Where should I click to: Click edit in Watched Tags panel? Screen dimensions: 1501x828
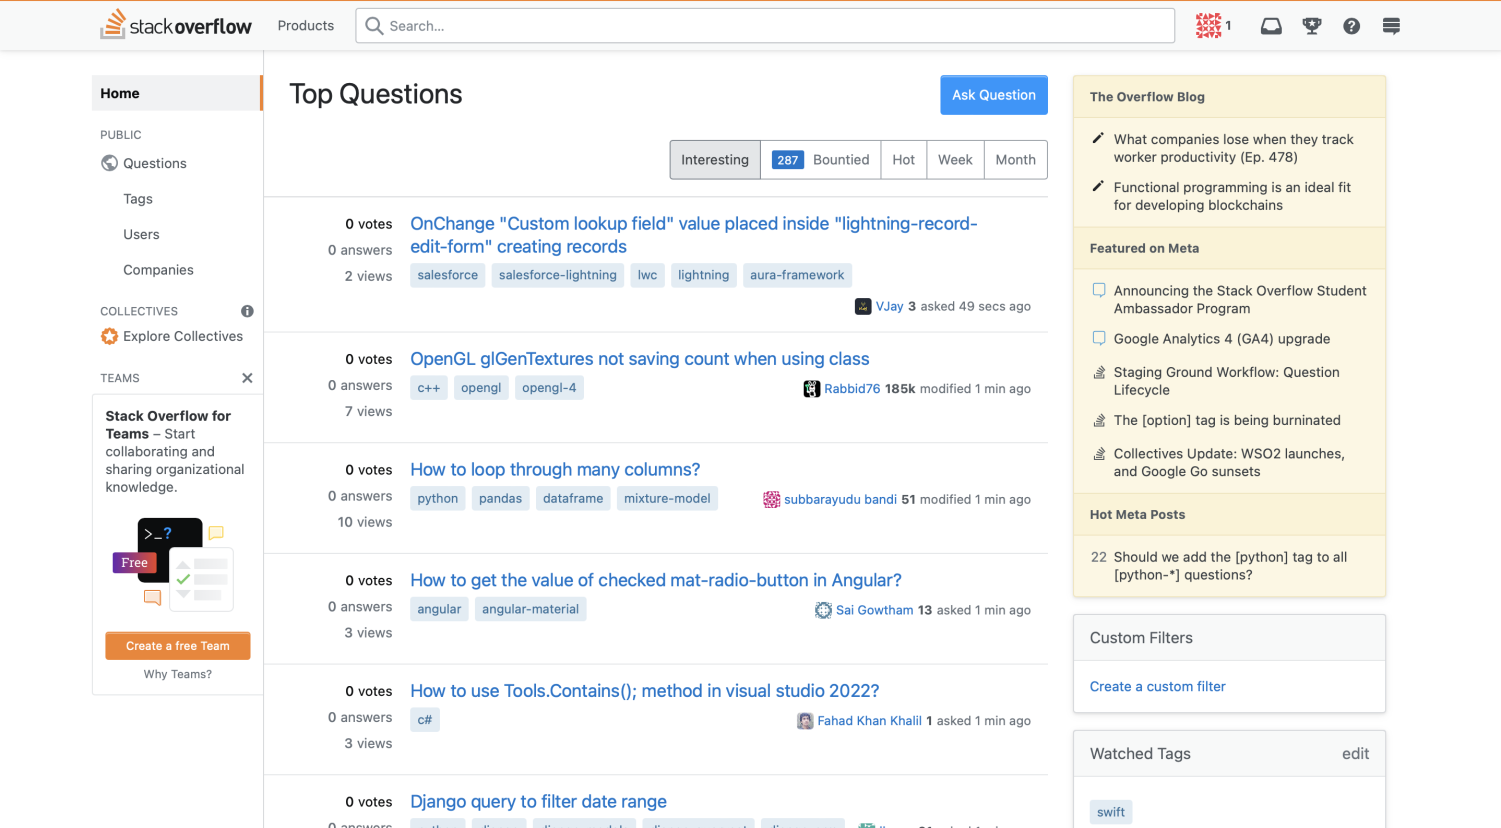pos(1355,754)
